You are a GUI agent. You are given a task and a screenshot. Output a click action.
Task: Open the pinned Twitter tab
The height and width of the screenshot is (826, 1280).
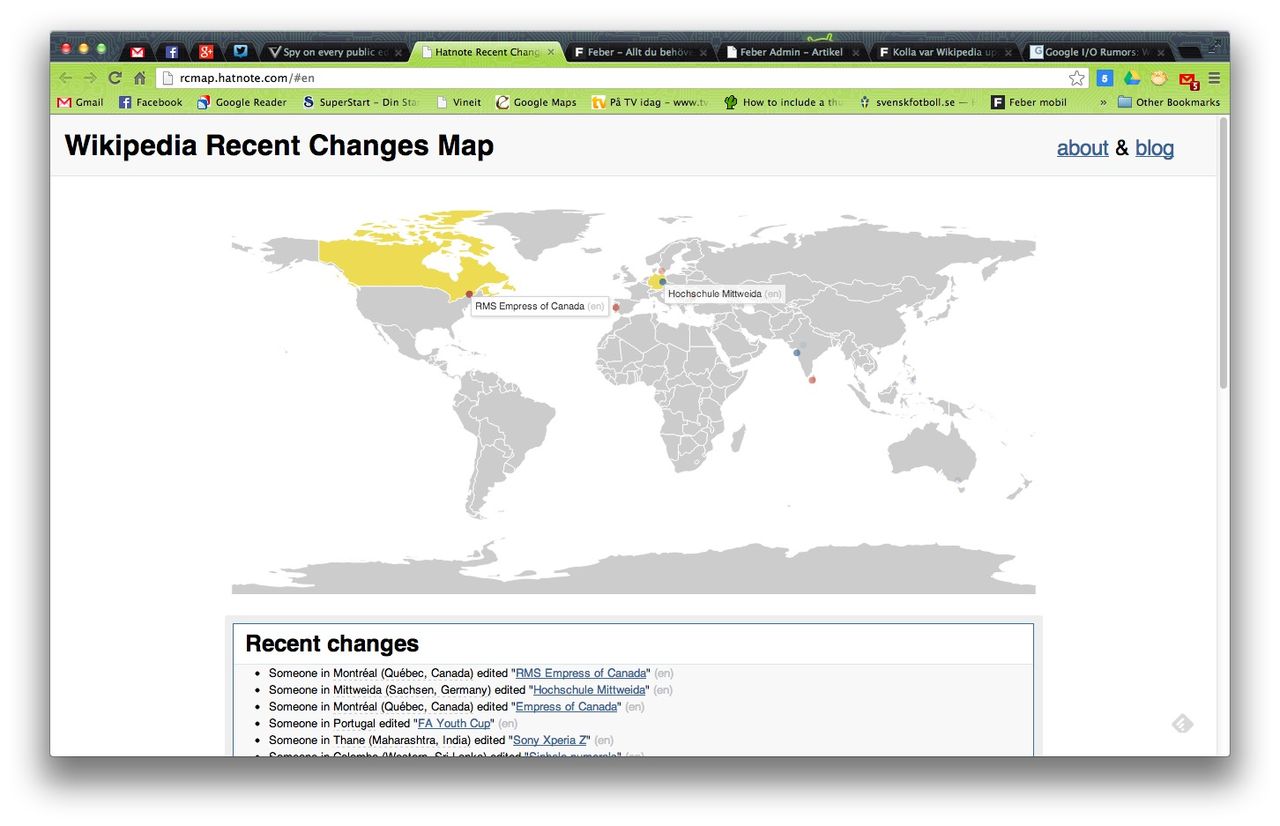click(240, 52)
